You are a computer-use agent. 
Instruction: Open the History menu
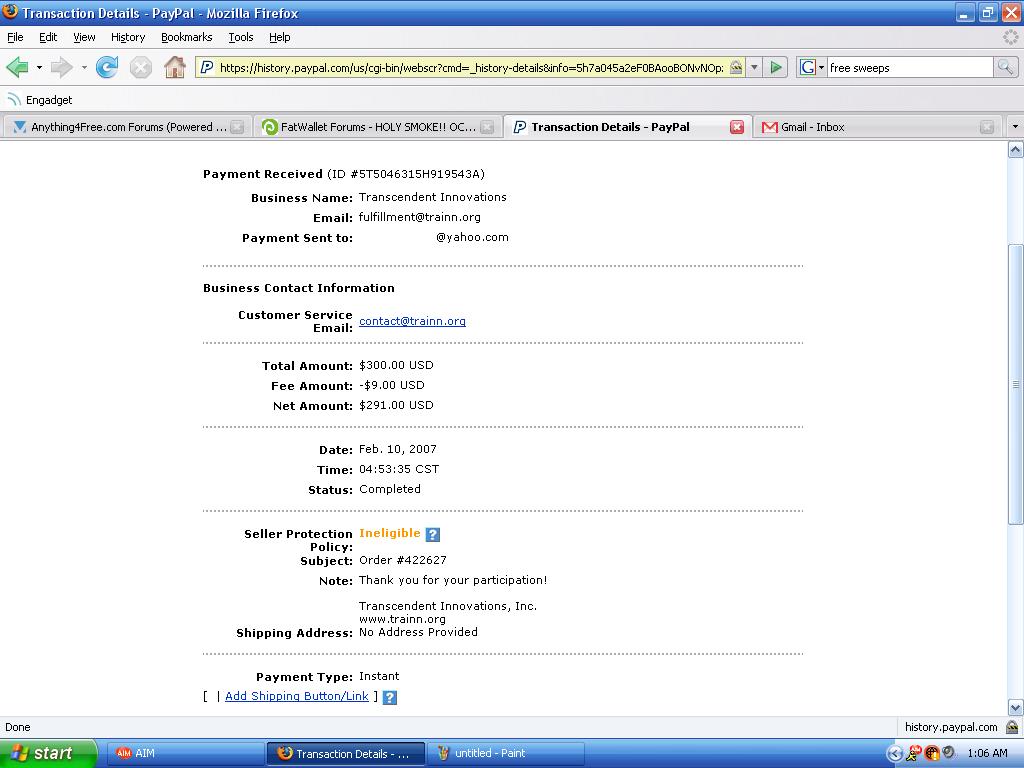(x=128, y=37)
